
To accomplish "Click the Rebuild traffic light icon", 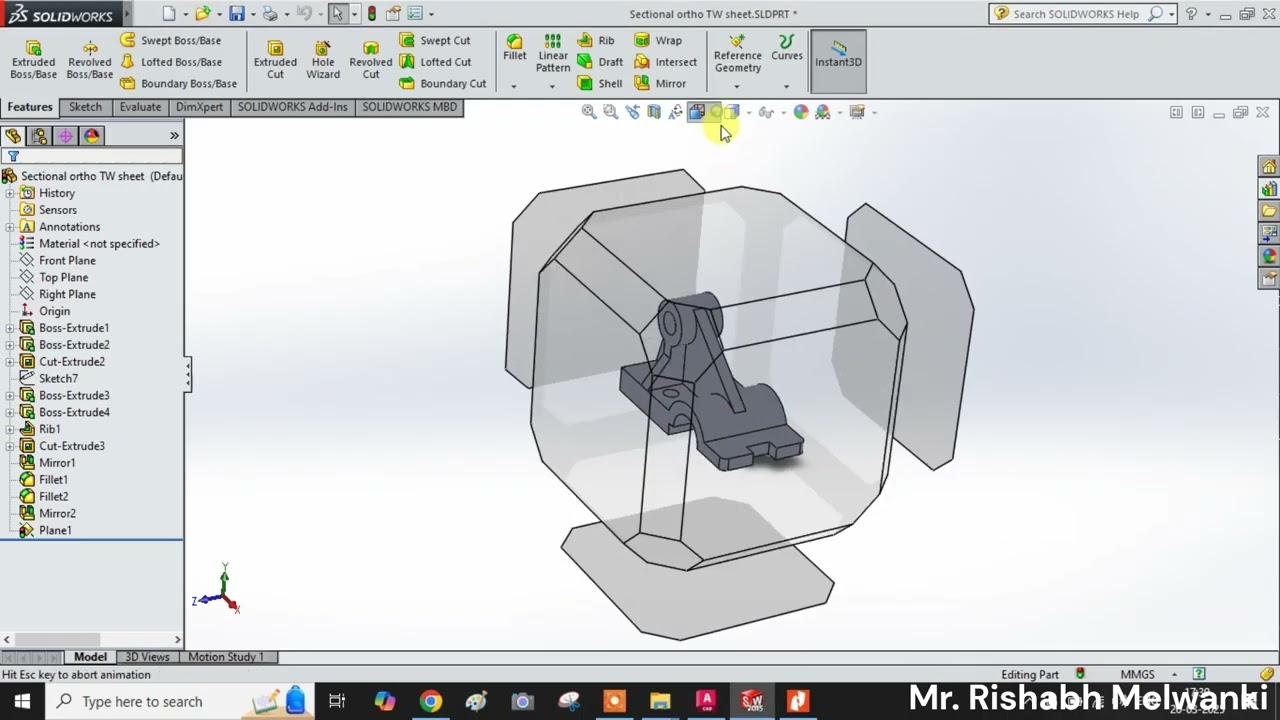I will tap(372, 14).
